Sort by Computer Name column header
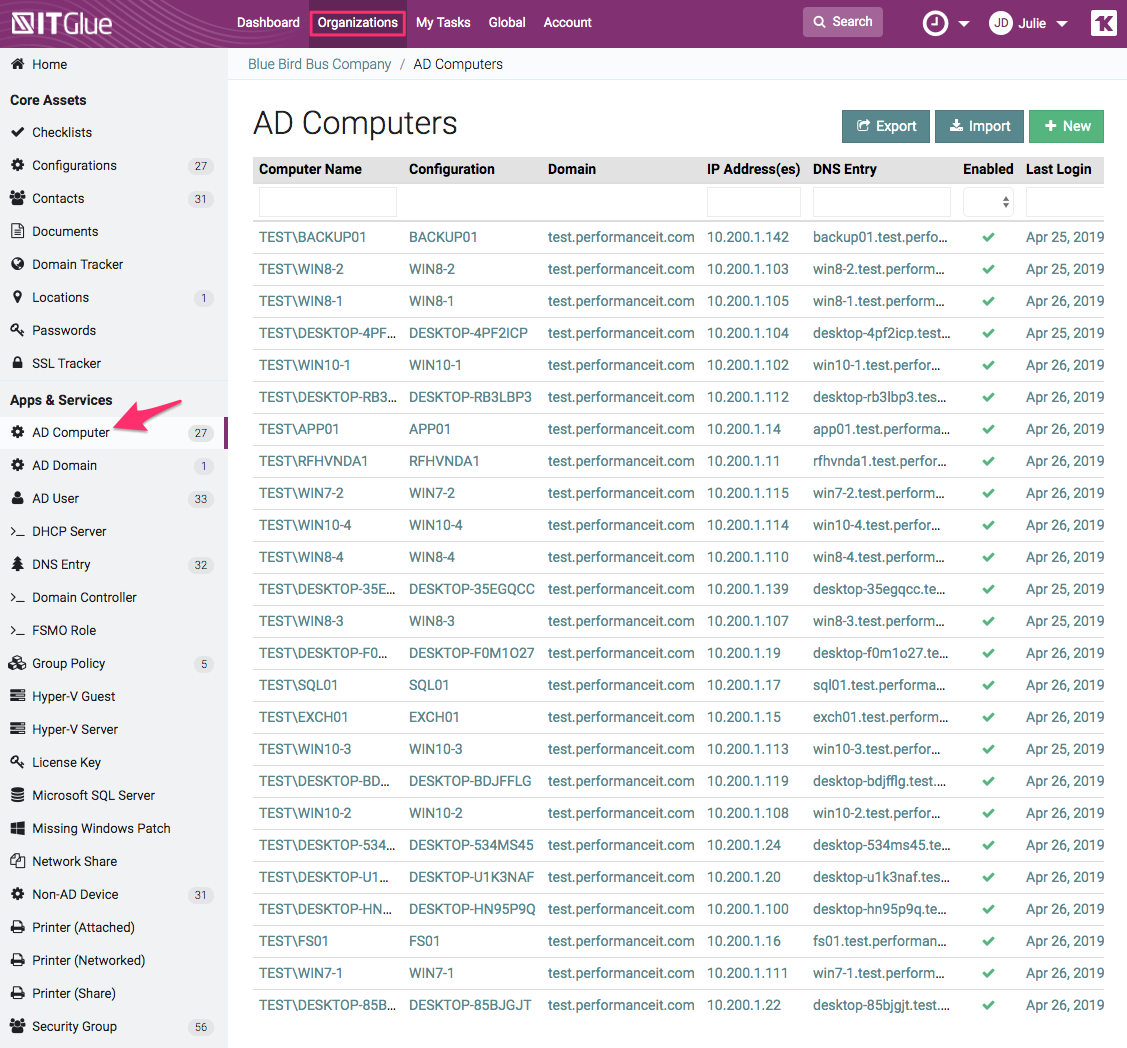 pos(310,169)
